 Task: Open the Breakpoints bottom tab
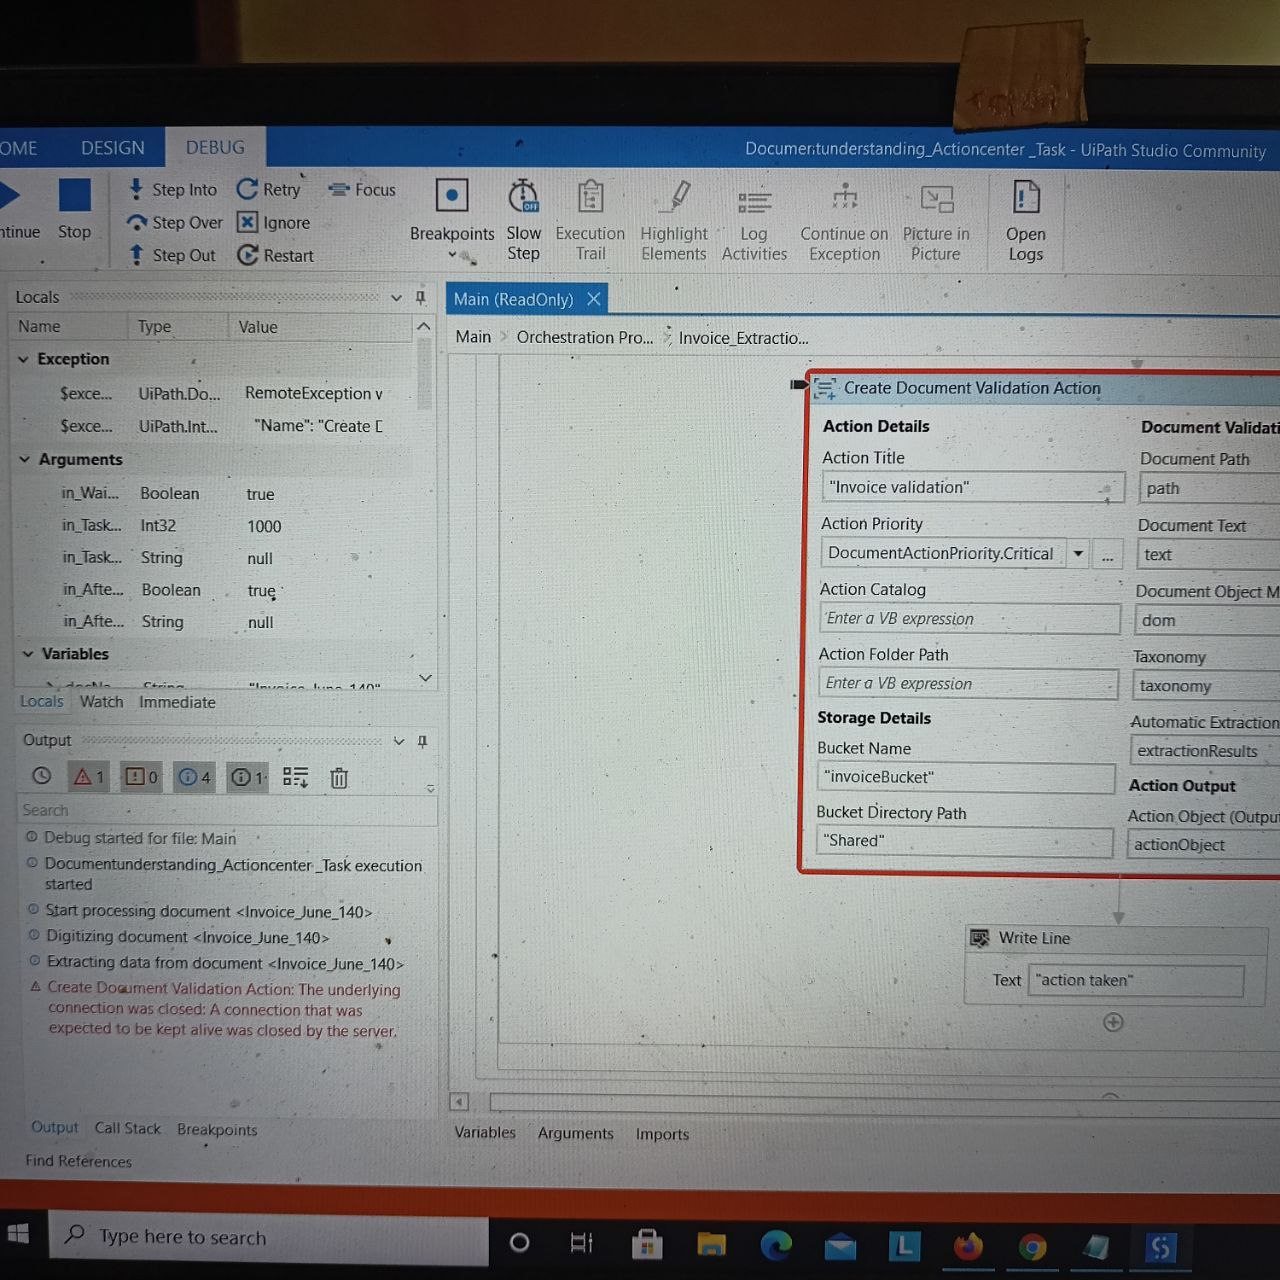[x=217, y=1129]
